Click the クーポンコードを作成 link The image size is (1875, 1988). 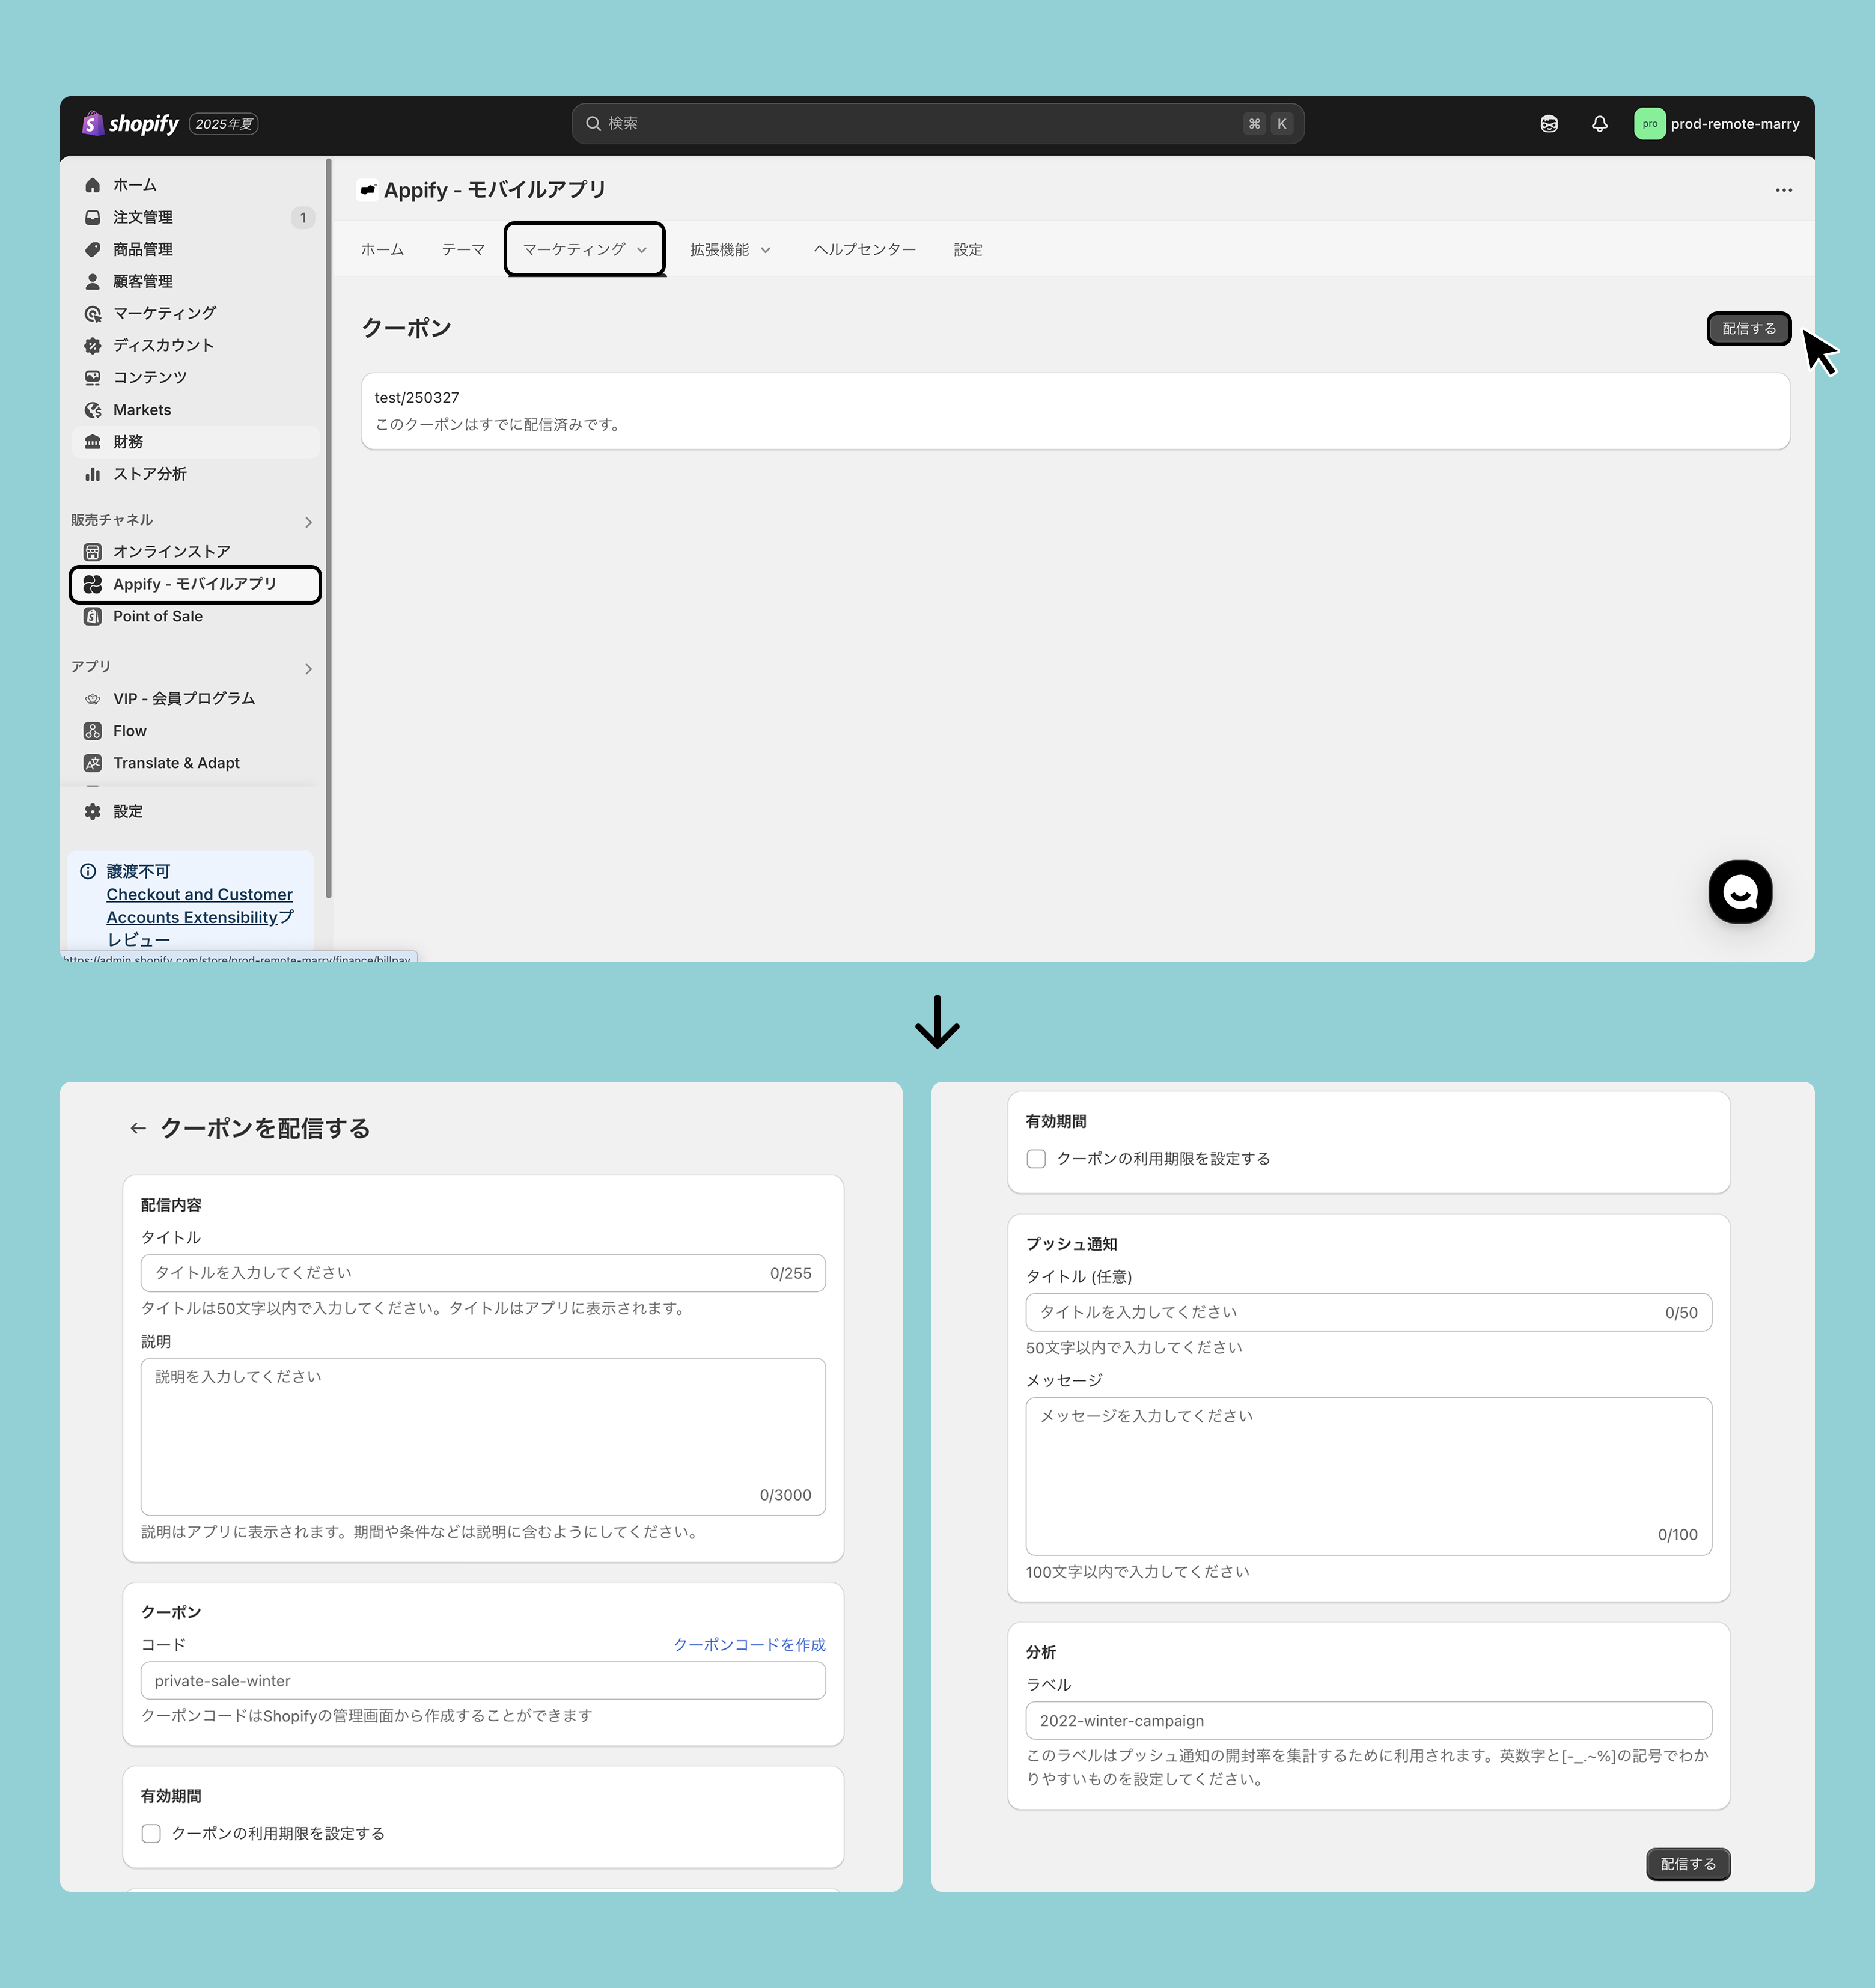[749, 1645]
